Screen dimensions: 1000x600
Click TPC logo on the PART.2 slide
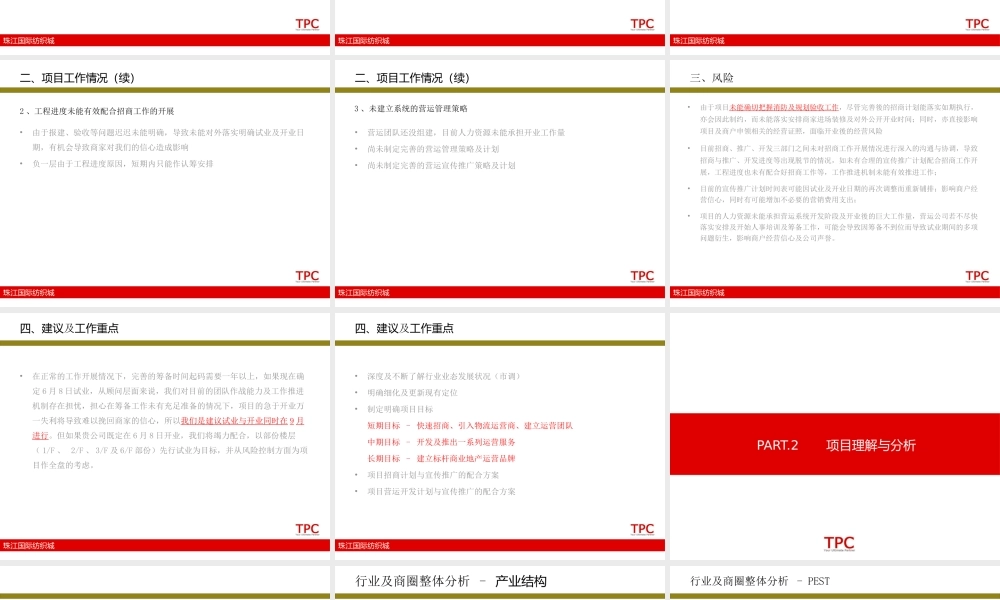pos(839,543)
